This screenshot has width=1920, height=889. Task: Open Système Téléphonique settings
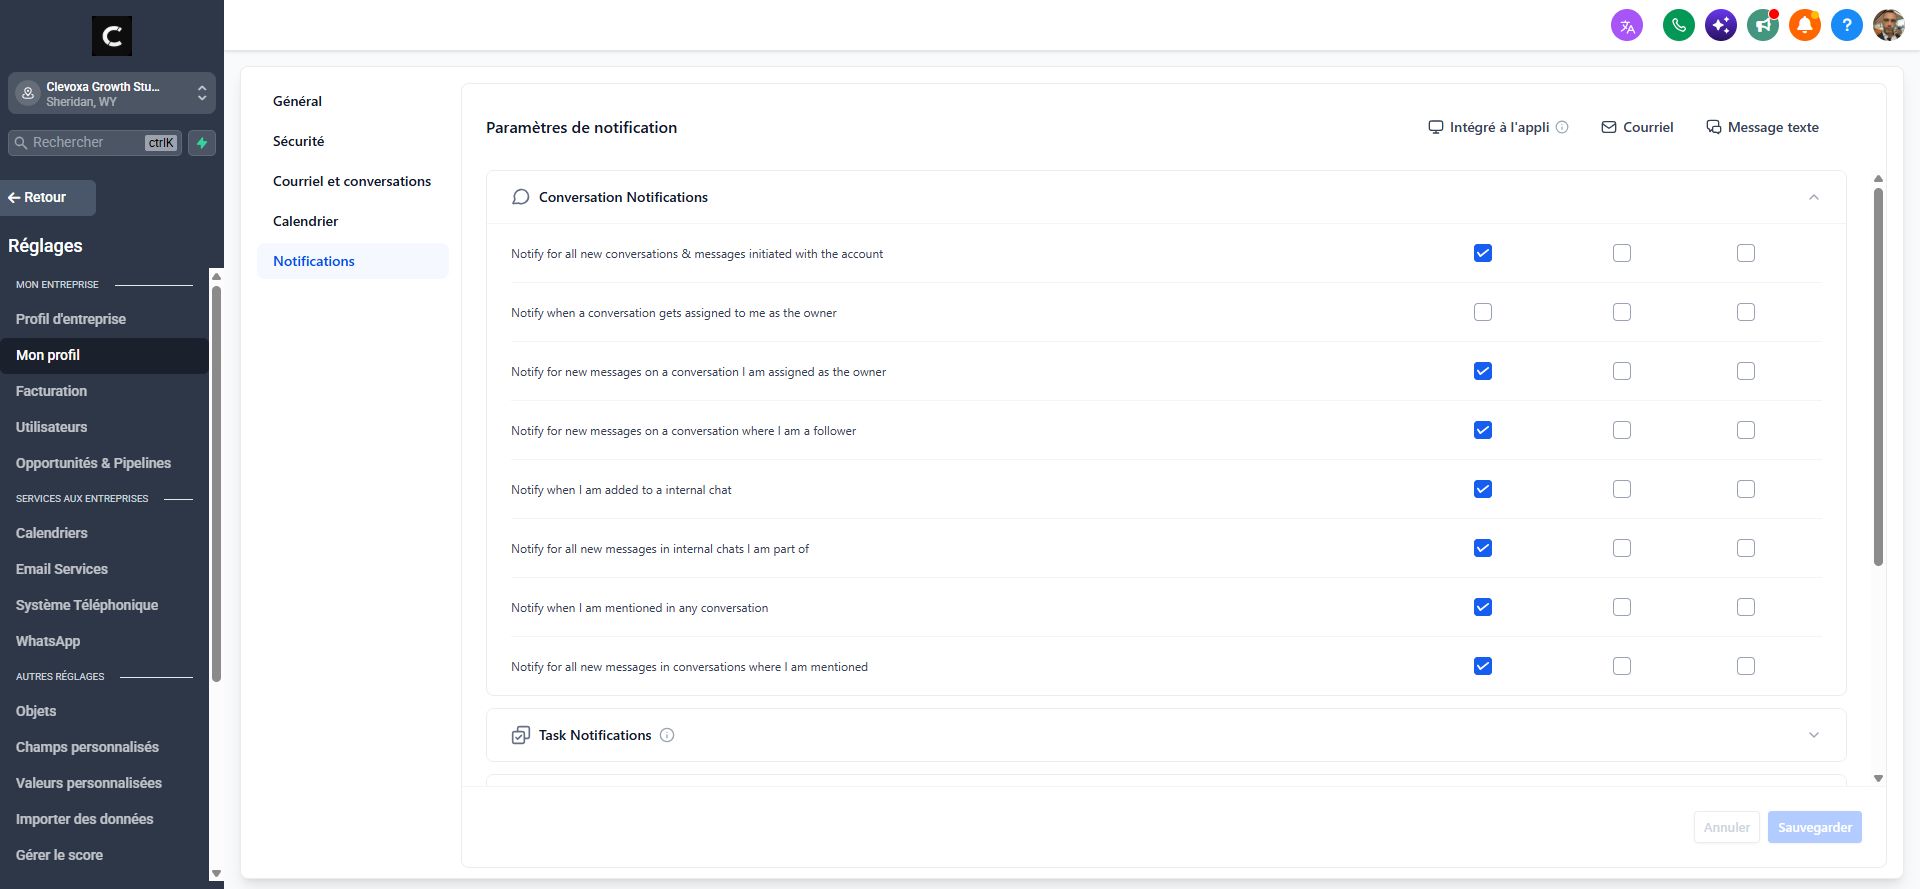click(x=87, y=605)
